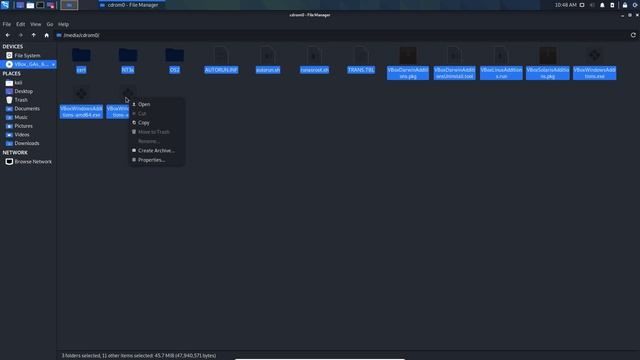Screen dimensions: 640x360
Task: Click the VBoxLinuxAdditions.run file name label
Action: [501, 73]
